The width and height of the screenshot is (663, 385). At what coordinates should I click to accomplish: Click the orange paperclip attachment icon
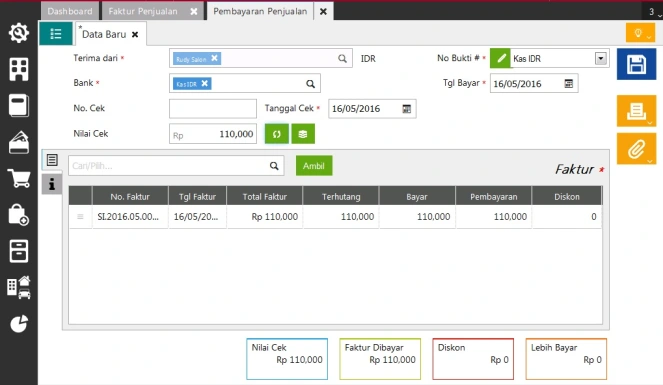coord(636,149)
